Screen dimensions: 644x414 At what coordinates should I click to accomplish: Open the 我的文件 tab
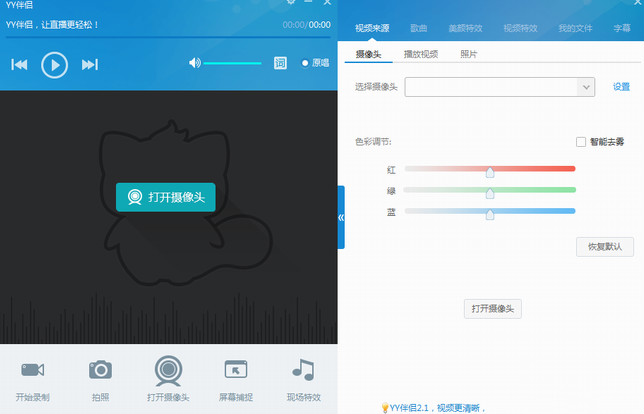tap(575, 28)
